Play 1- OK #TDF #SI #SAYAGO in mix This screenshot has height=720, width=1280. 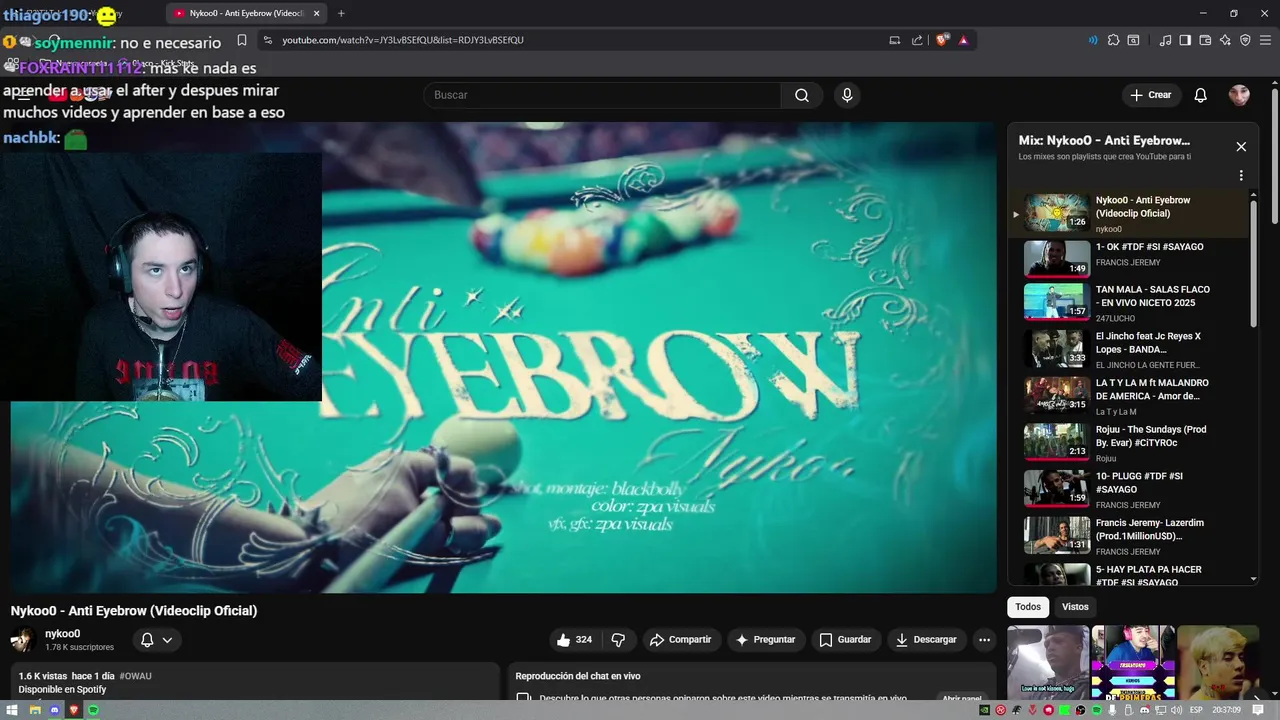coord(1130,258)
